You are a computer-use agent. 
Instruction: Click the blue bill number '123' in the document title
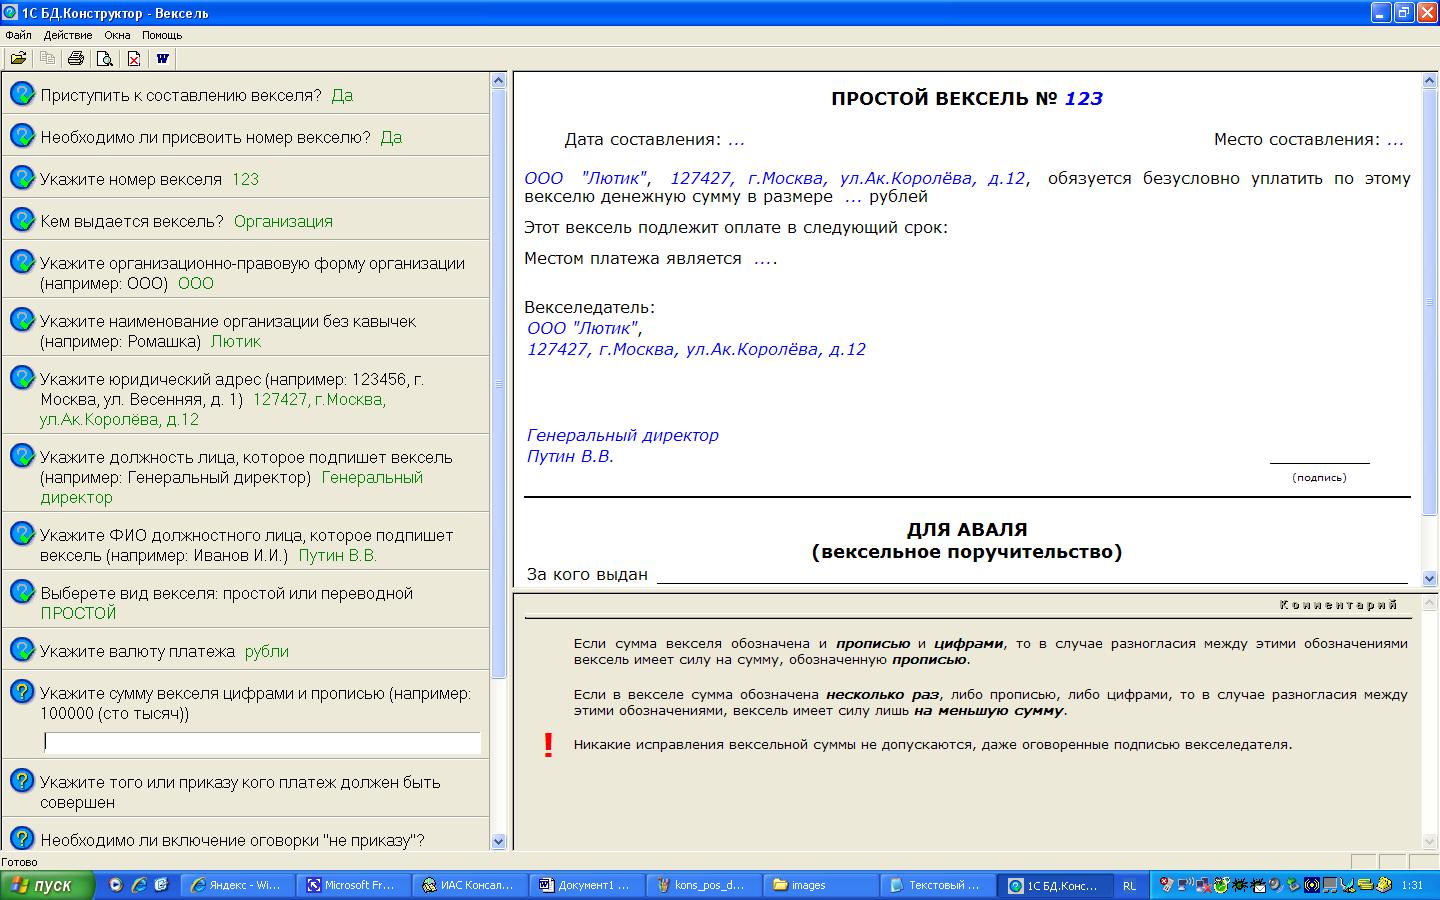click(1084, 99)
